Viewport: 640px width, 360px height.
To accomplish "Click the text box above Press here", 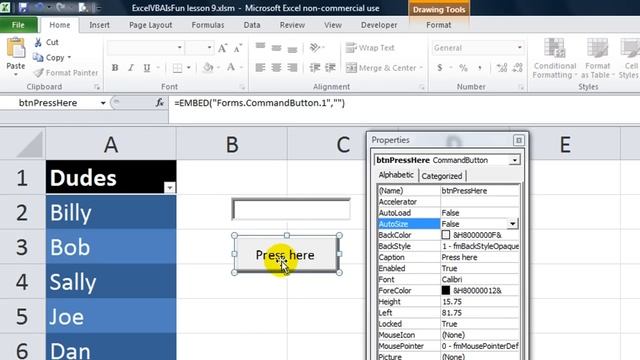I will (x=291, y=209).
